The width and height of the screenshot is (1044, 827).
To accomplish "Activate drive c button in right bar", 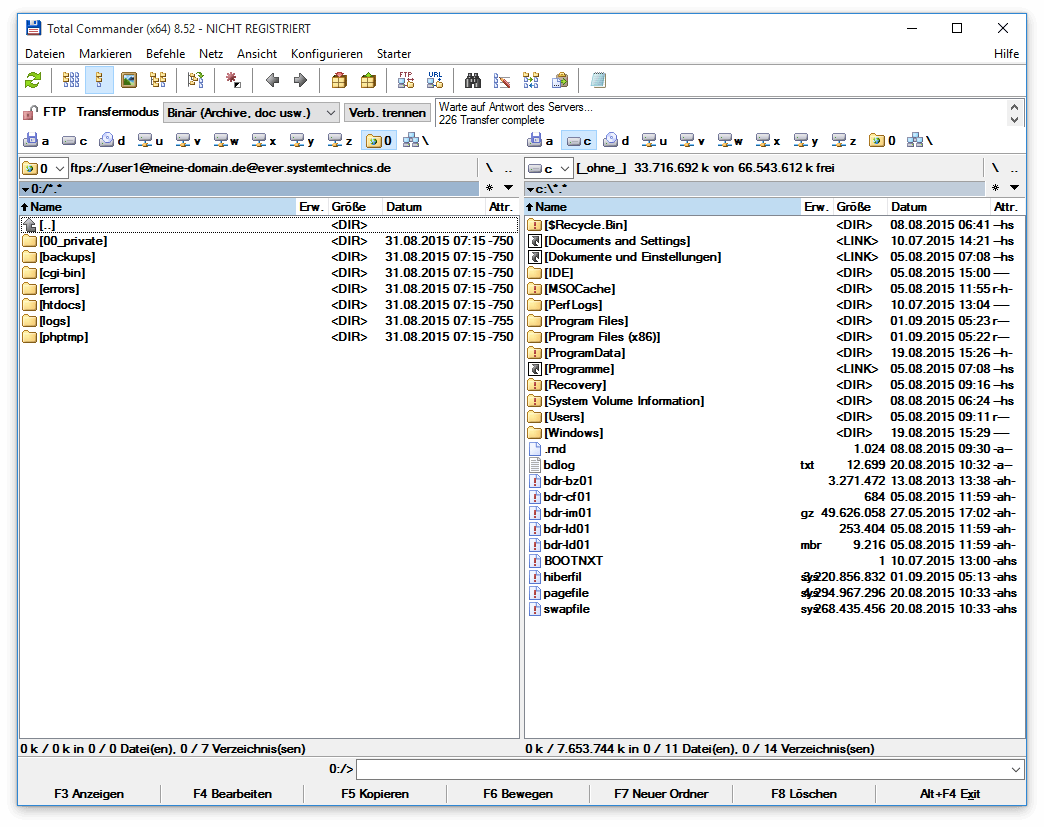I will coord(578,140).
